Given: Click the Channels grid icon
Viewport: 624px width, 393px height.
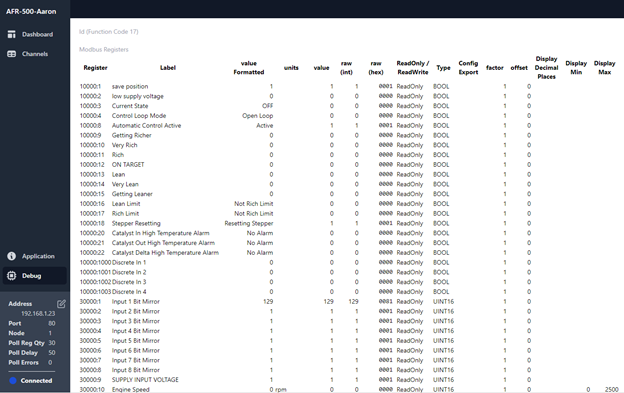Looking at the screenshot, I should [x=12, y=54].
